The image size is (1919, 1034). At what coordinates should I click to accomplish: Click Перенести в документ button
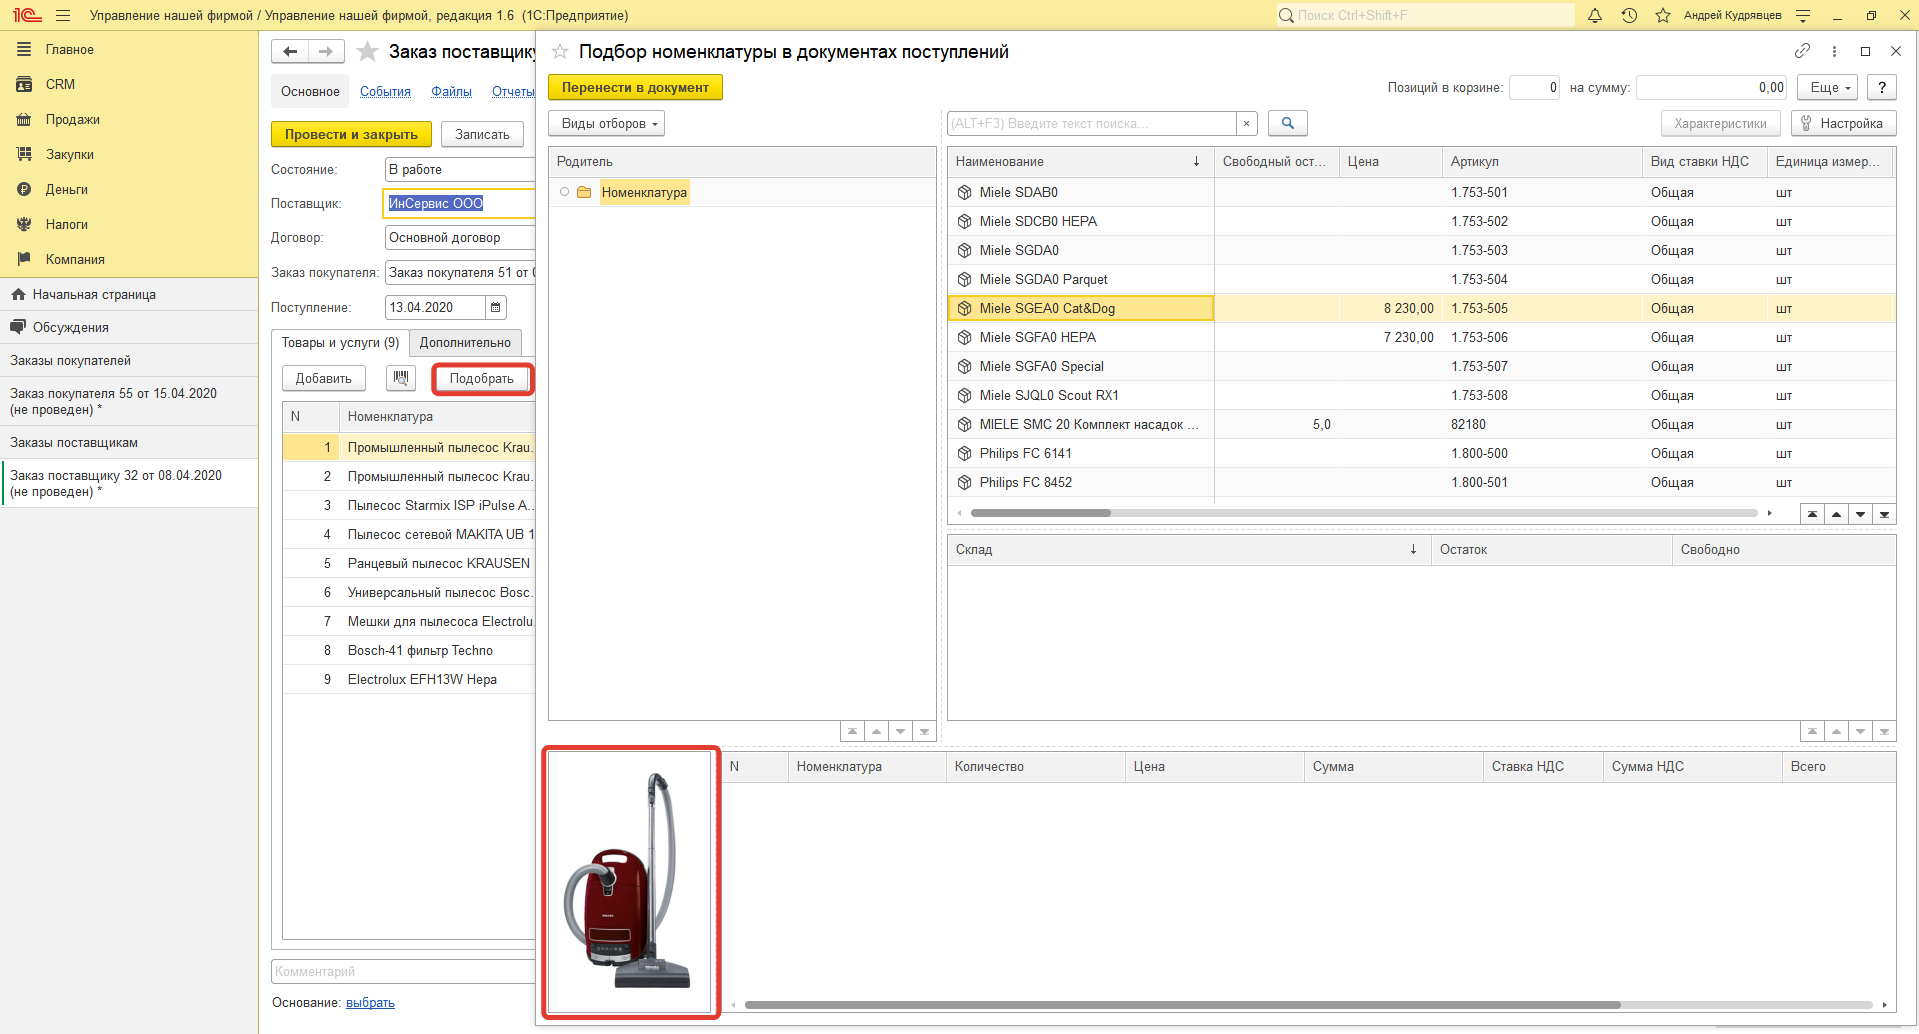click(x=635, y=87)
